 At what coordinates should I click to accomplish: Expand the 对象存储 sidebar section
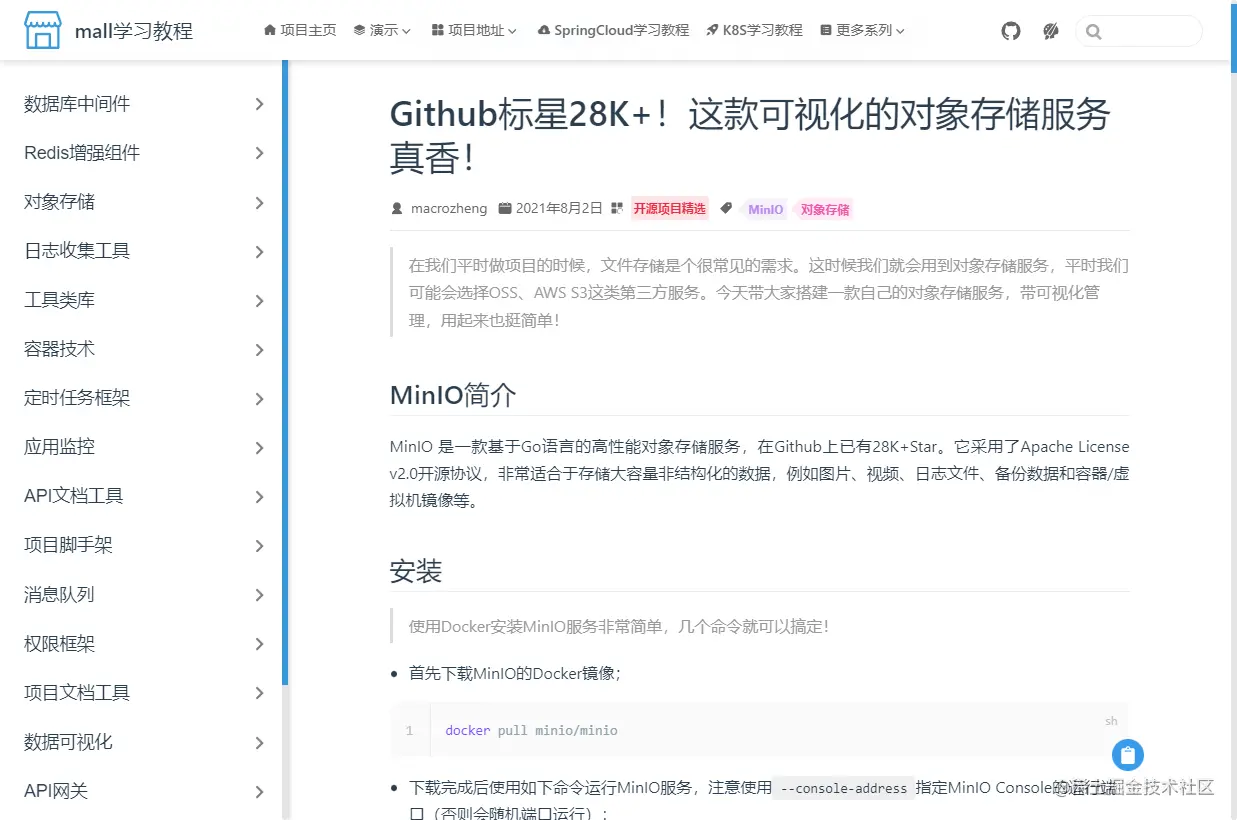(144, 202)
